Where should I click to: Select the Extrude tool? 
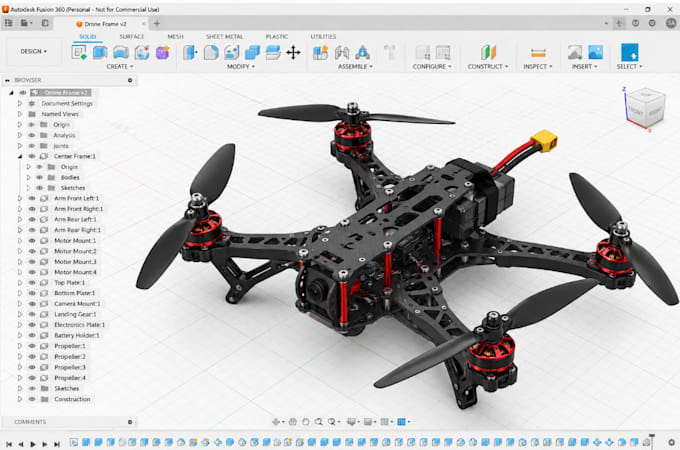click(x=100, y=52)
